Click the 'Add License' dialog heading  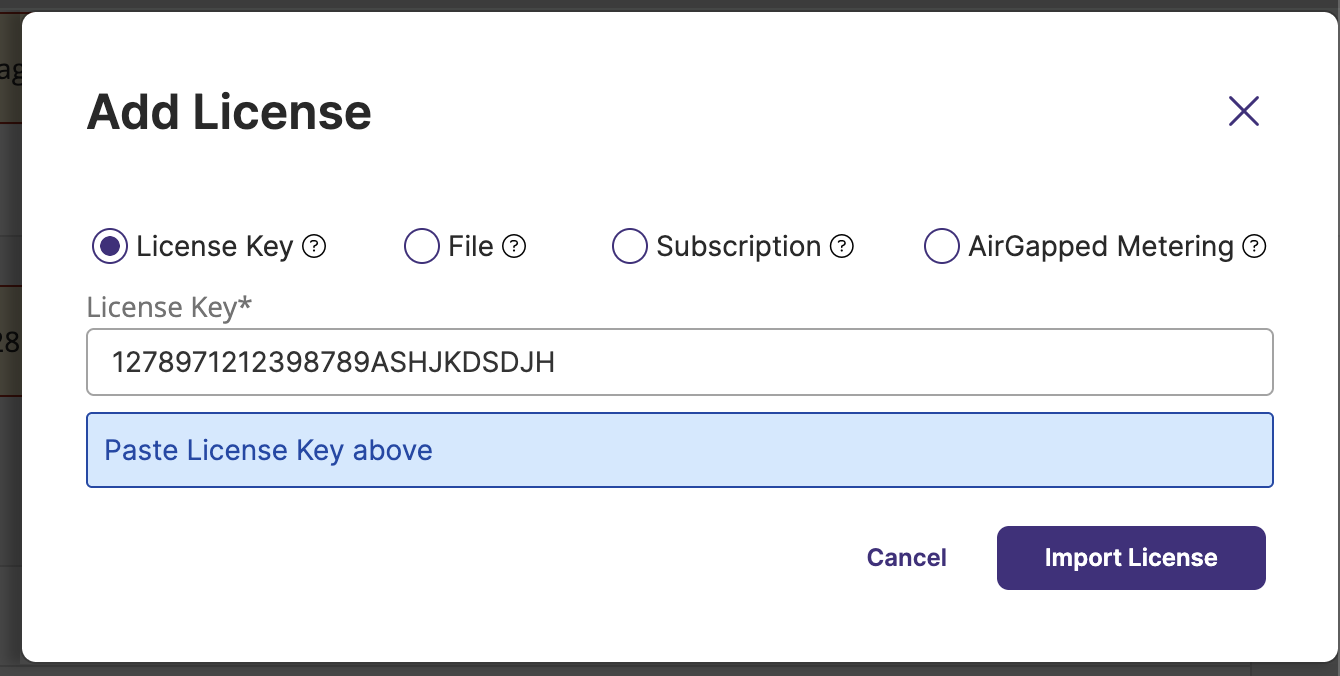click(x=229, y=112)
